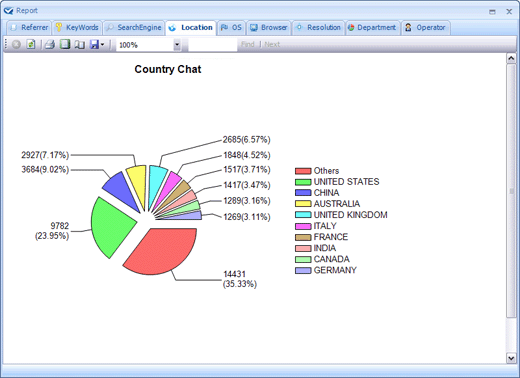Click the "1269(3.11%)" data label

pyautogui.click(x=247, y=217)
